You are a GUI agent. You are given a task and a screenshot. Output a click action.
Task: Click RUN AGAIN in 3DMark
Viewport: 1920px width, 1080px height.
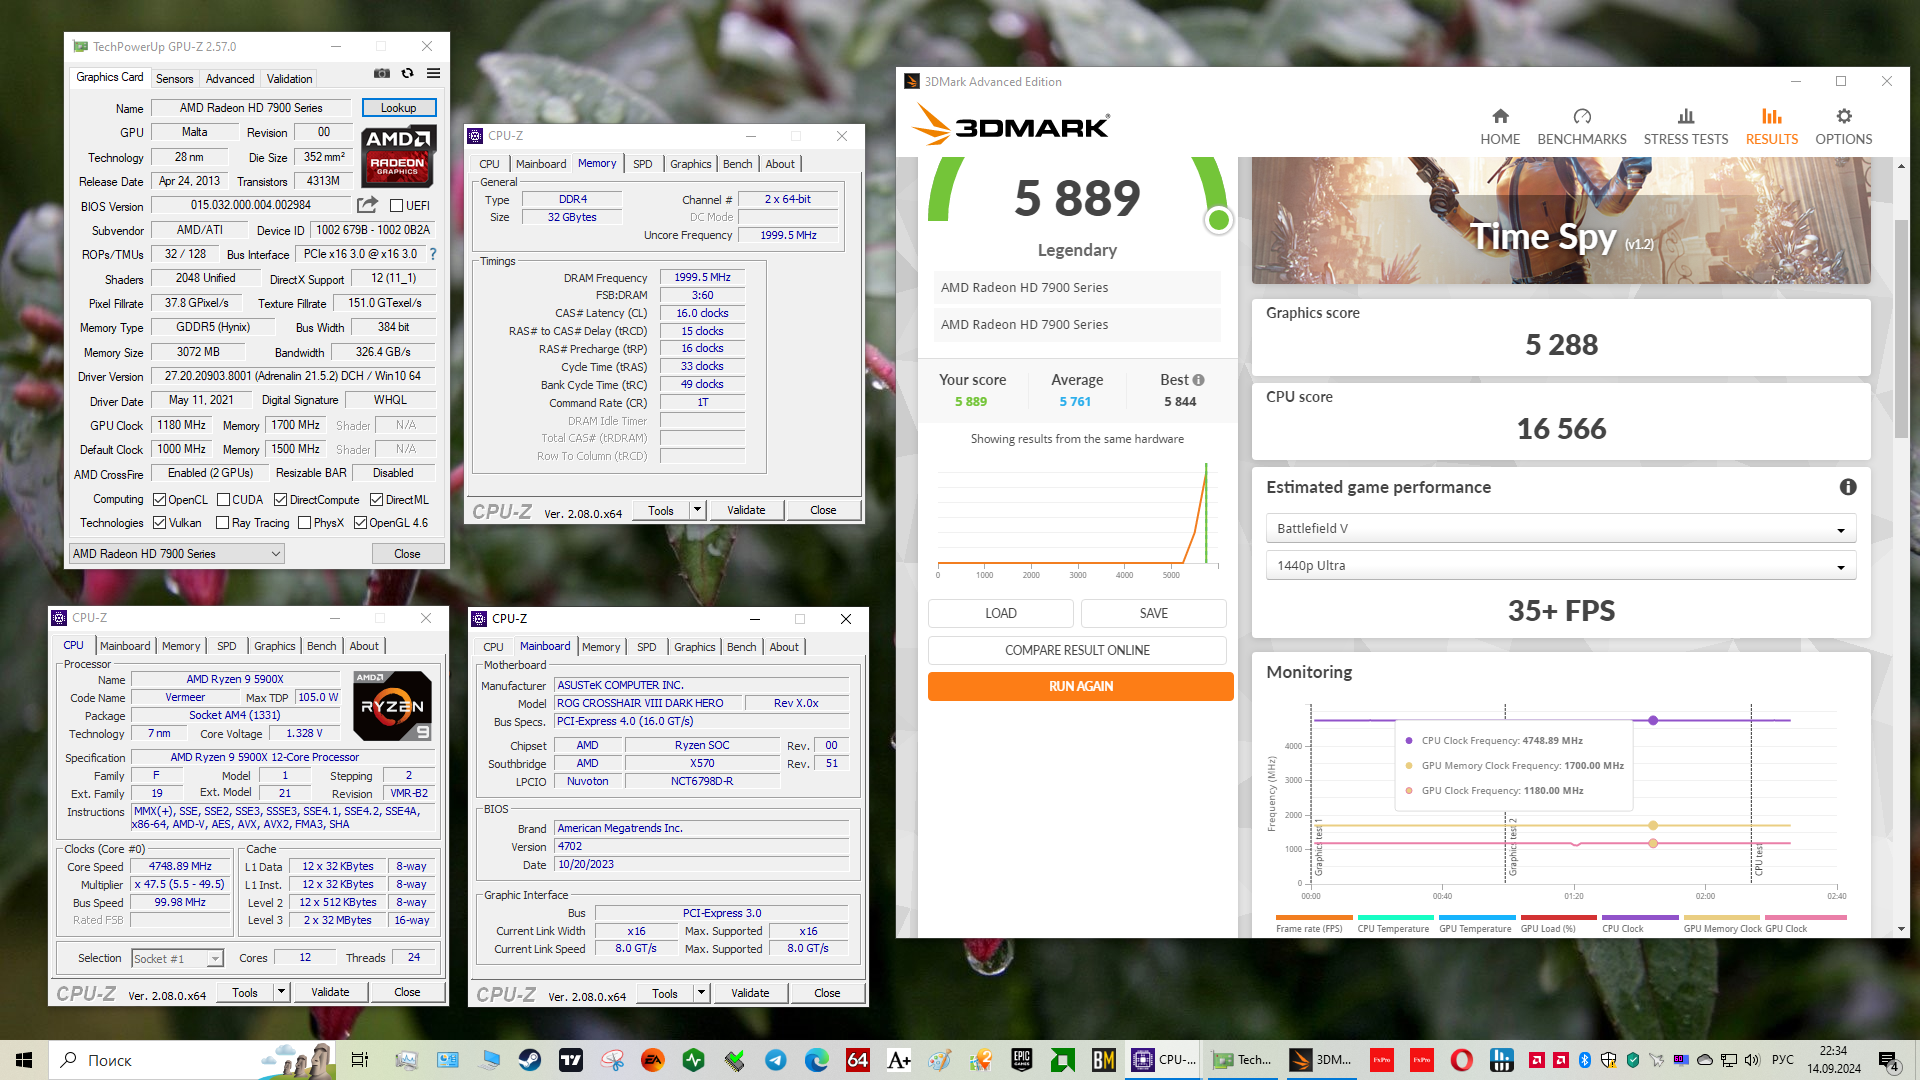(x=1080, y=686)
